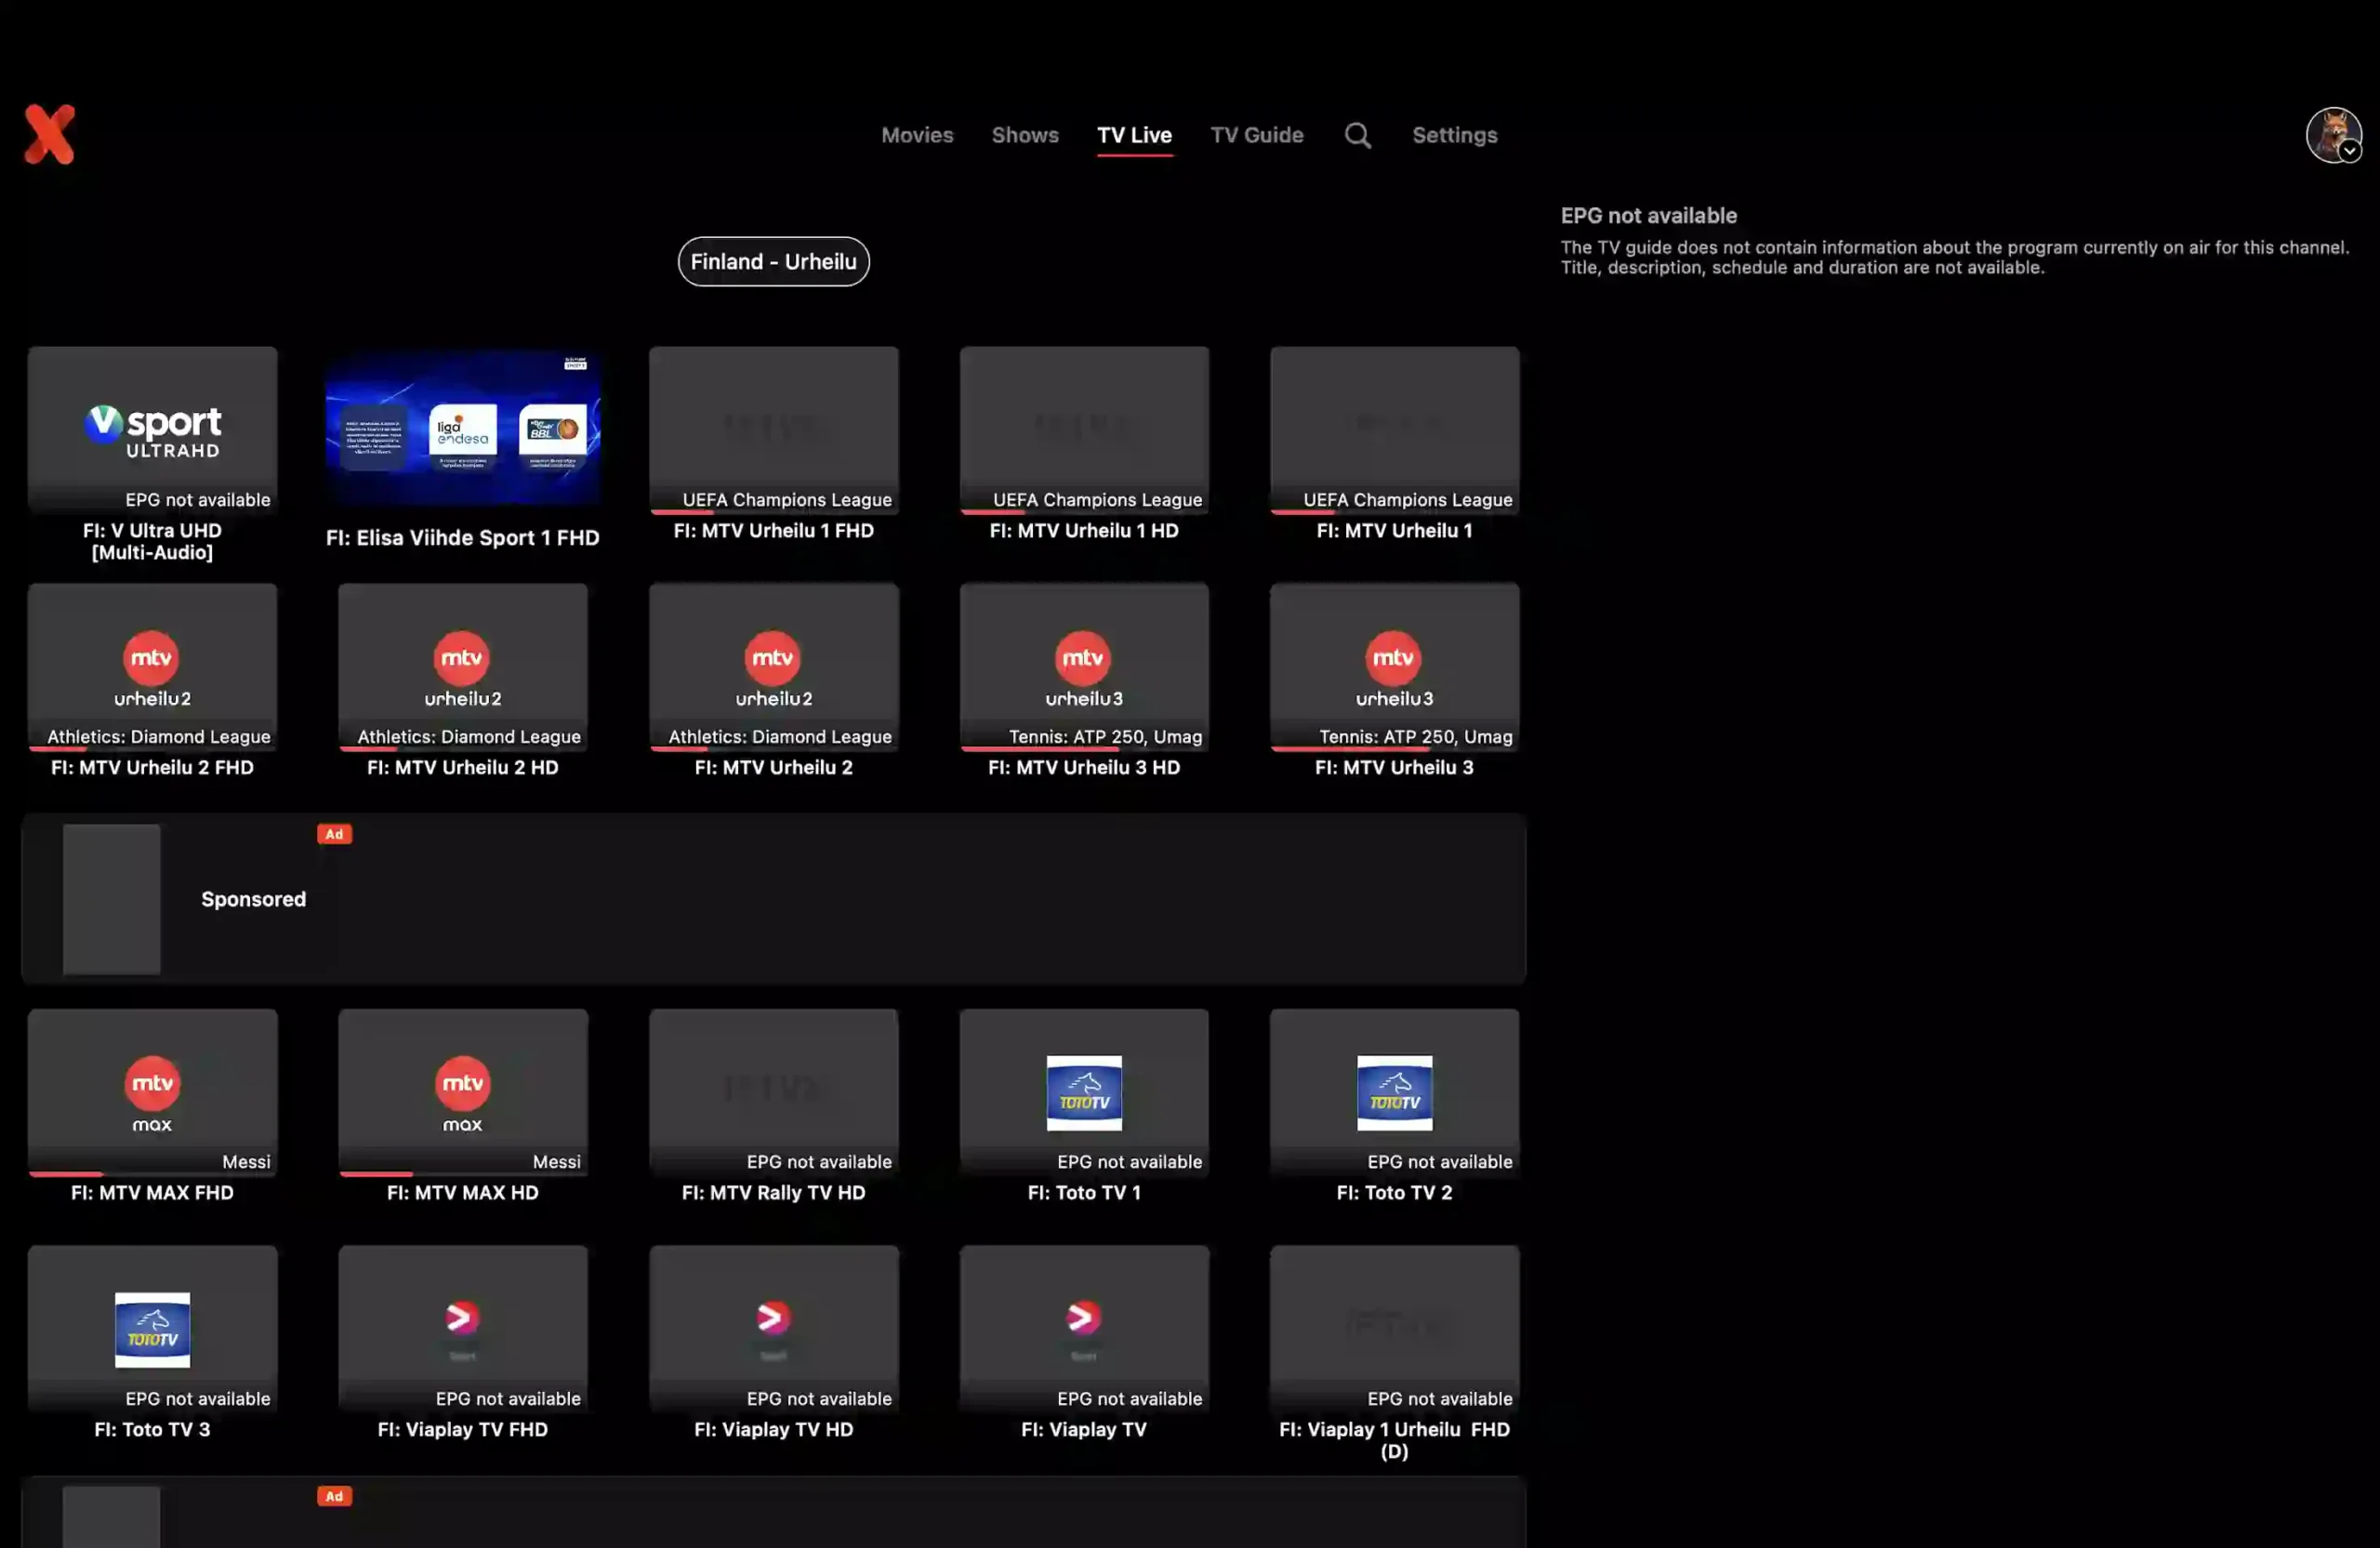Select the 'FI: V Ultra UHD [Multi-Audio]' title
Viewport: 2380px width, 1548px height.
tap(152, 541)
